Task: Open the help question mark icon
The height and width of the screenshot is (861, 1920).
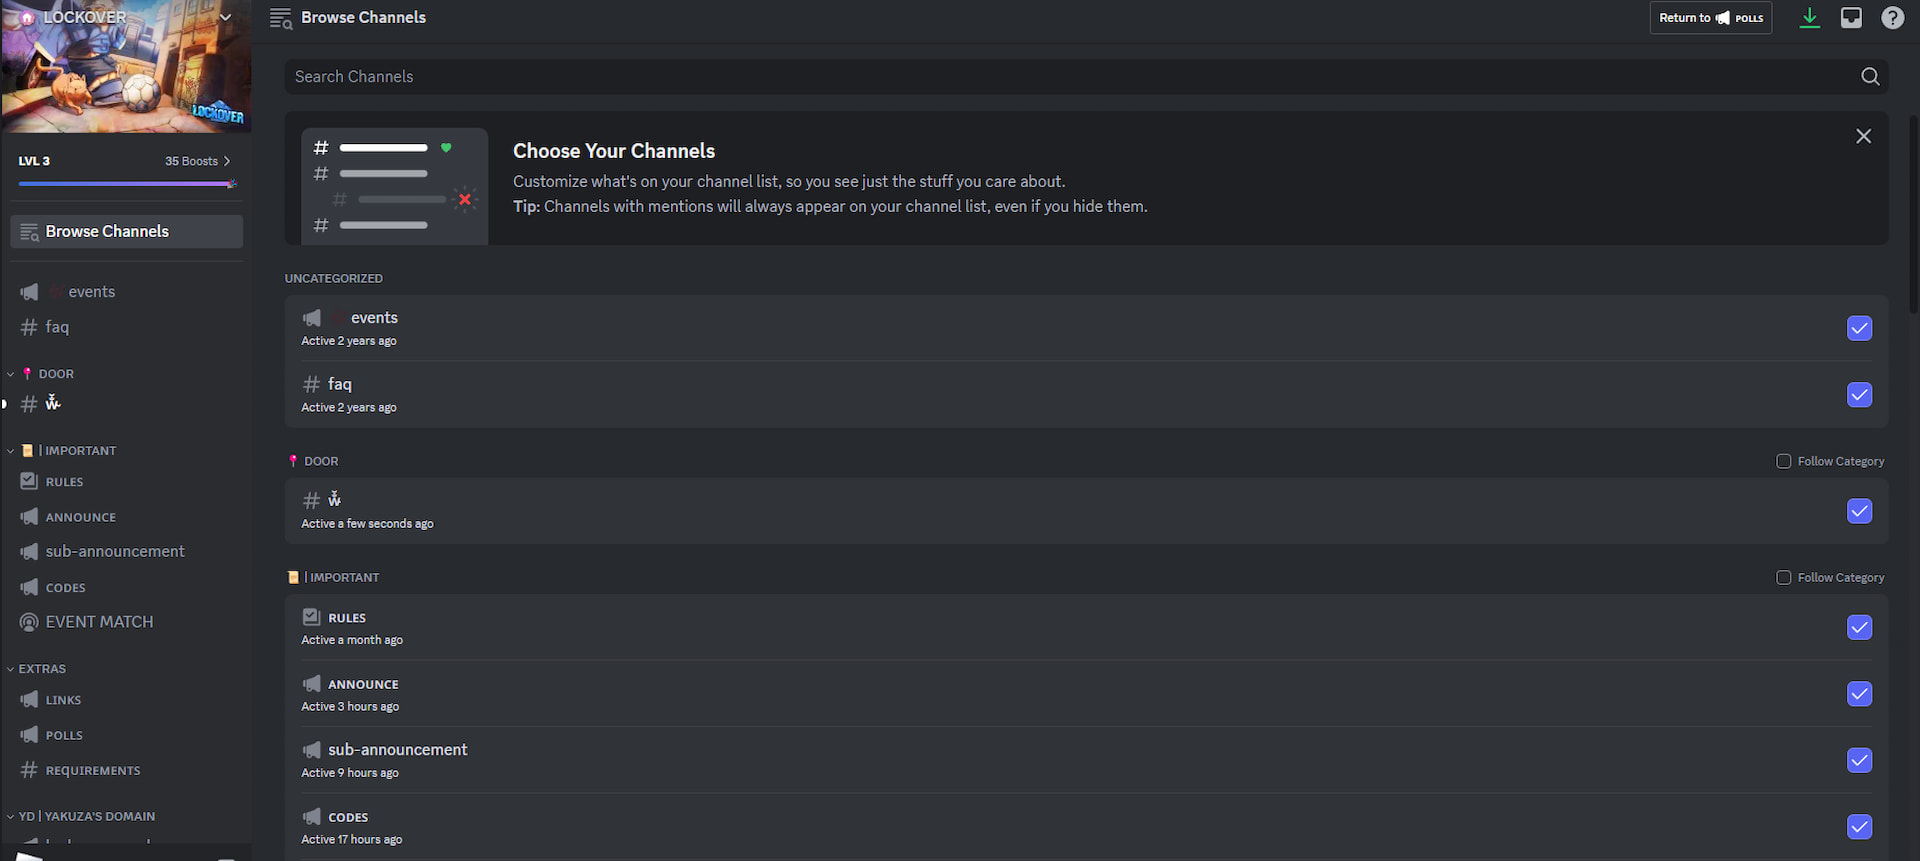Action: pos(1892,18)
